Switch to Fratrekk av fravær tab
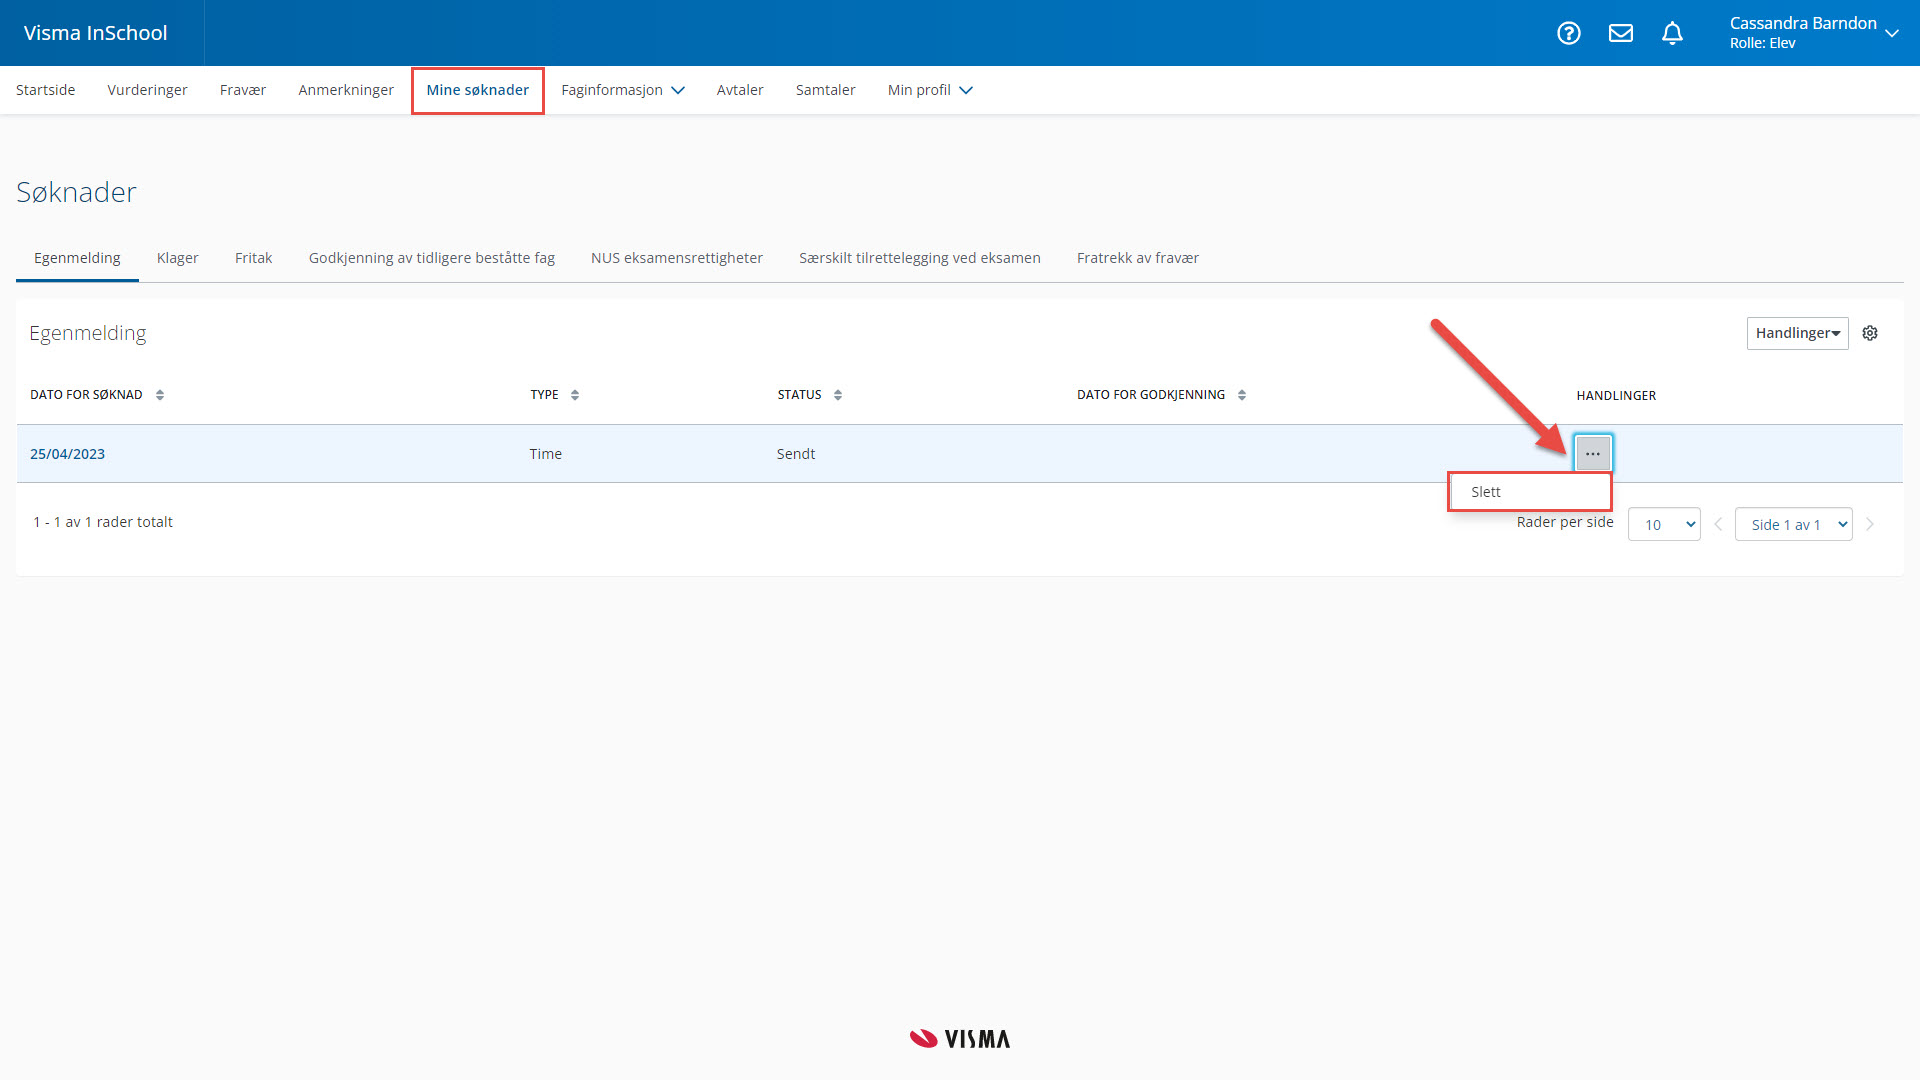This screenshot has height=1080, width=1920. [1137, 258]
